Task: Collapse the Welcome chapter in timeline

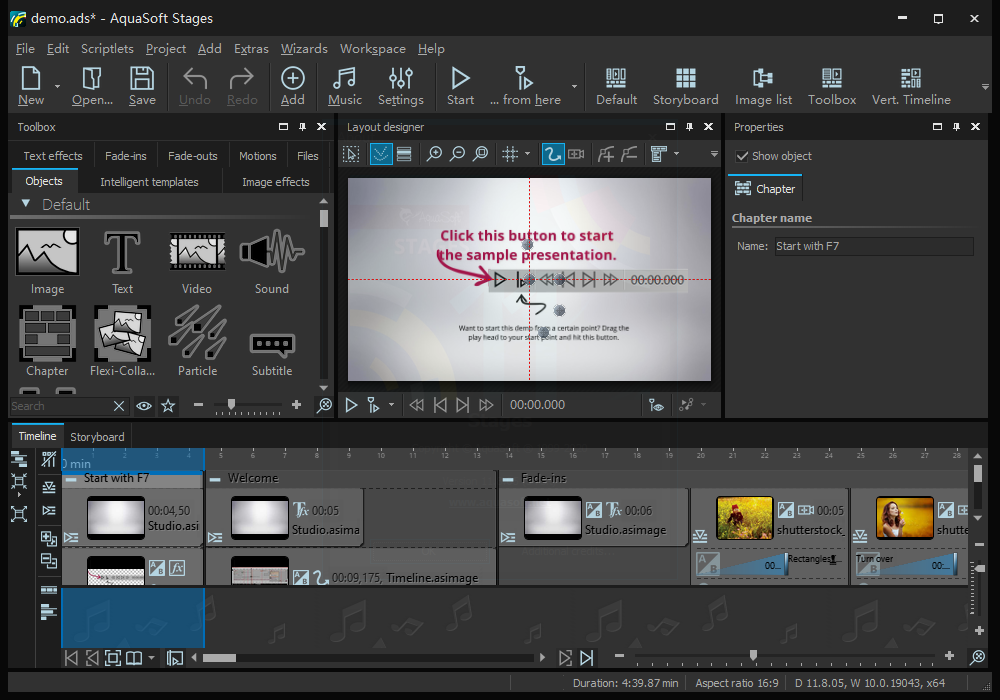Action: click(216, 479)
